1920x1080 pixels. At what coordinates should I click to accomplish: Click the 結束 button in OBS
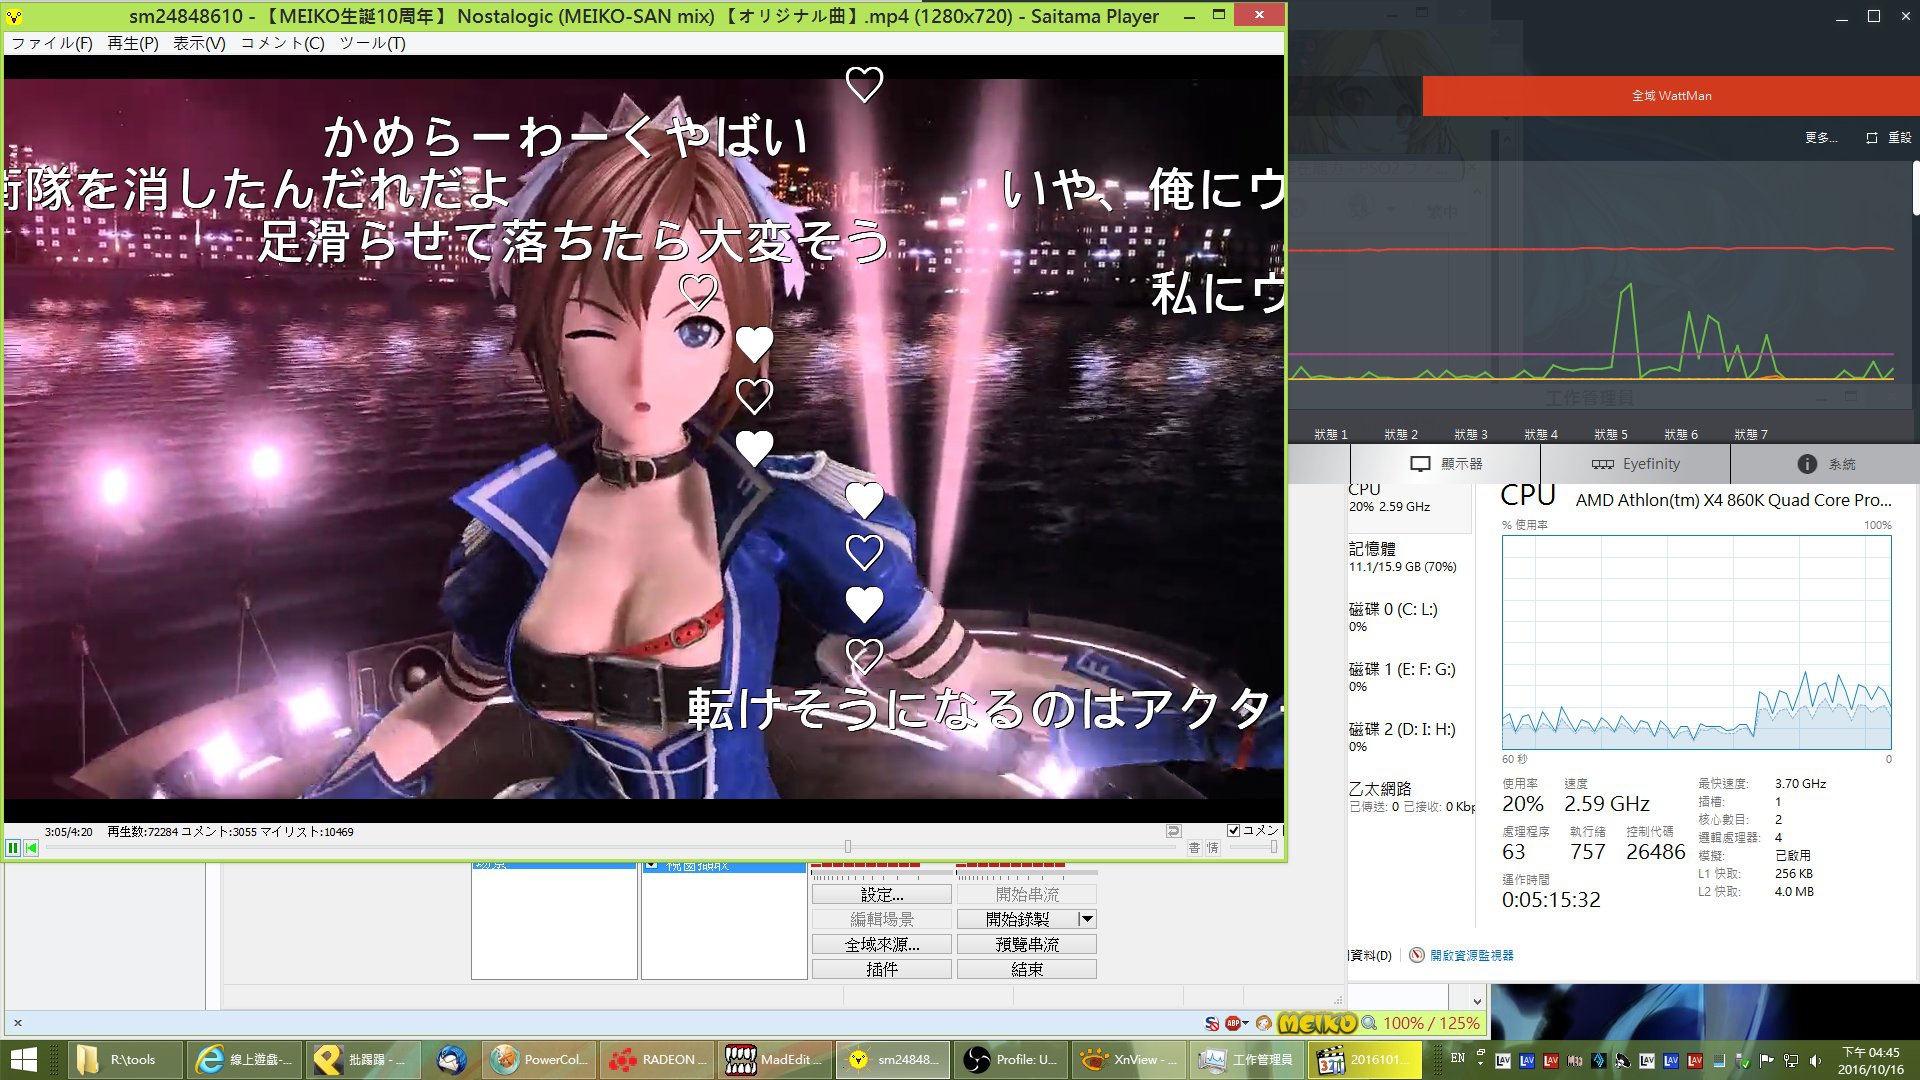(1026, 969)
